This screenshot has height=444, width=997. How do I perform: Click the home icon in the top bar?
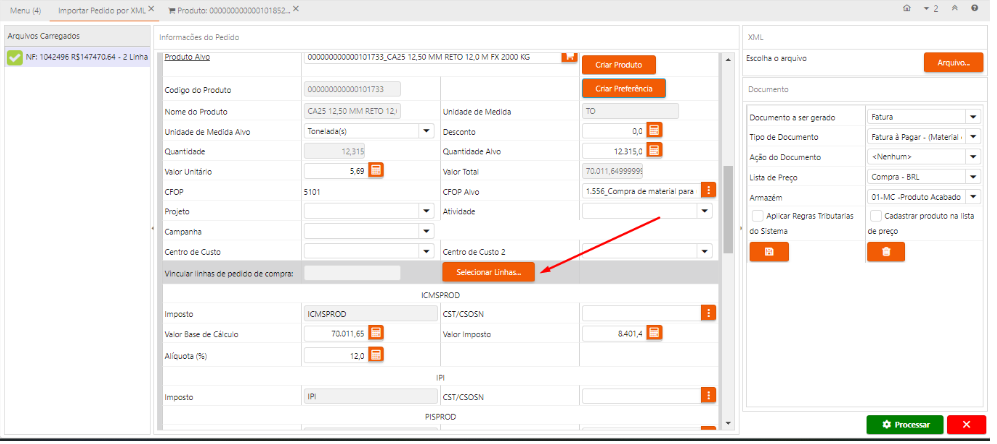coord(906,8)
